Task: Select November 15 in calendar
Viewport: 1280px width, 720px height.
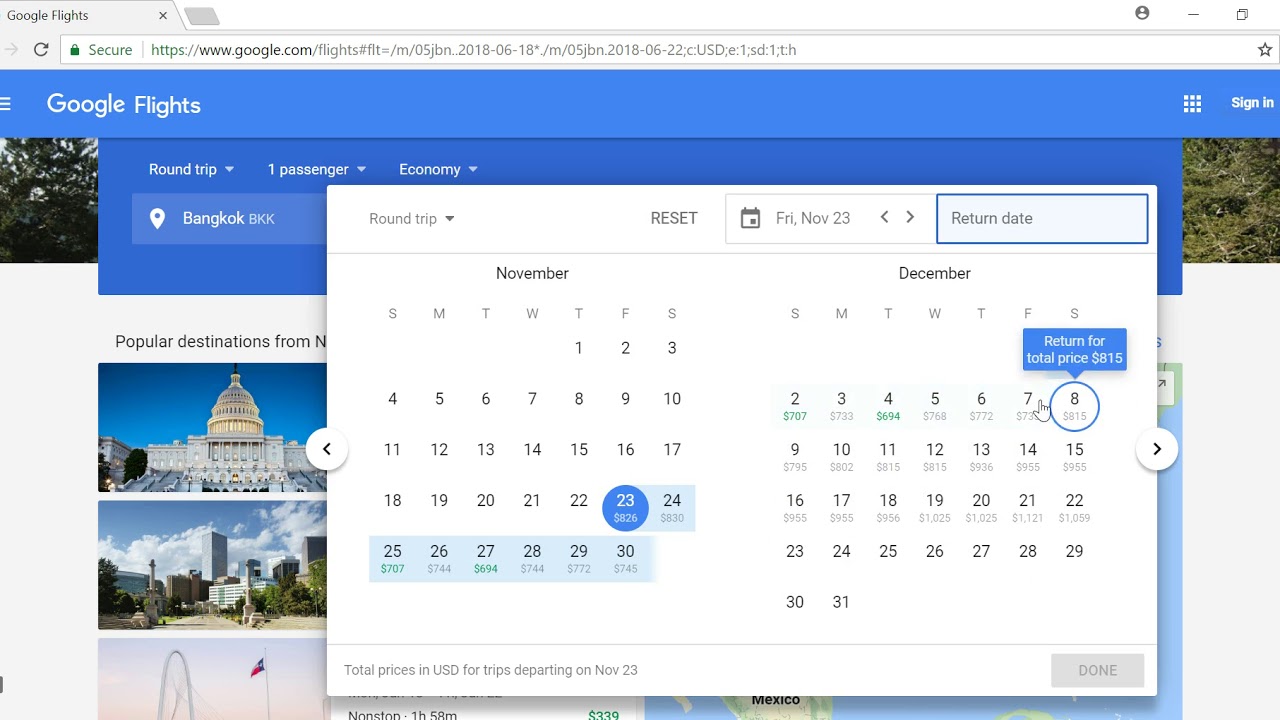Action: tap(579, 450)
